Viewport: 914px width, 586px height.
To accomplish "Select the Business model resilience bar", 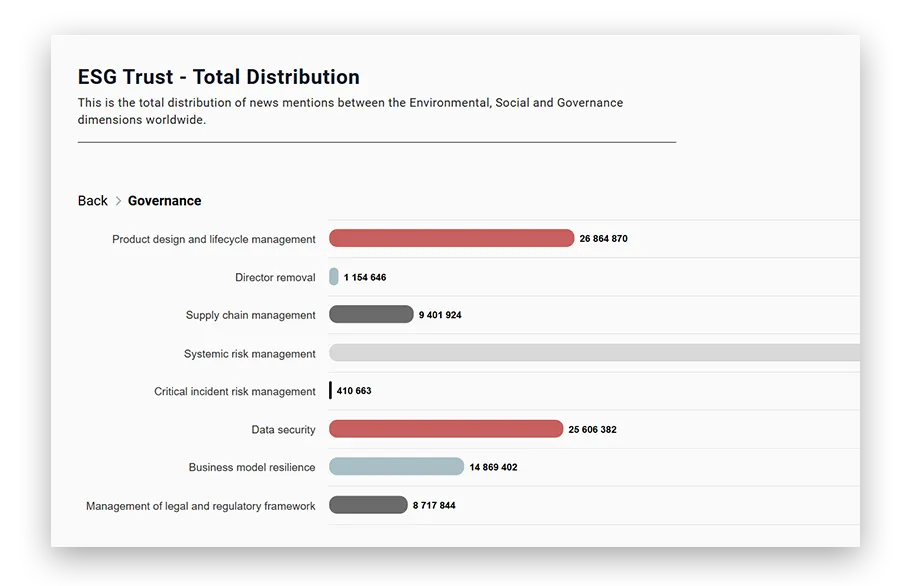I will click(396, 466).
